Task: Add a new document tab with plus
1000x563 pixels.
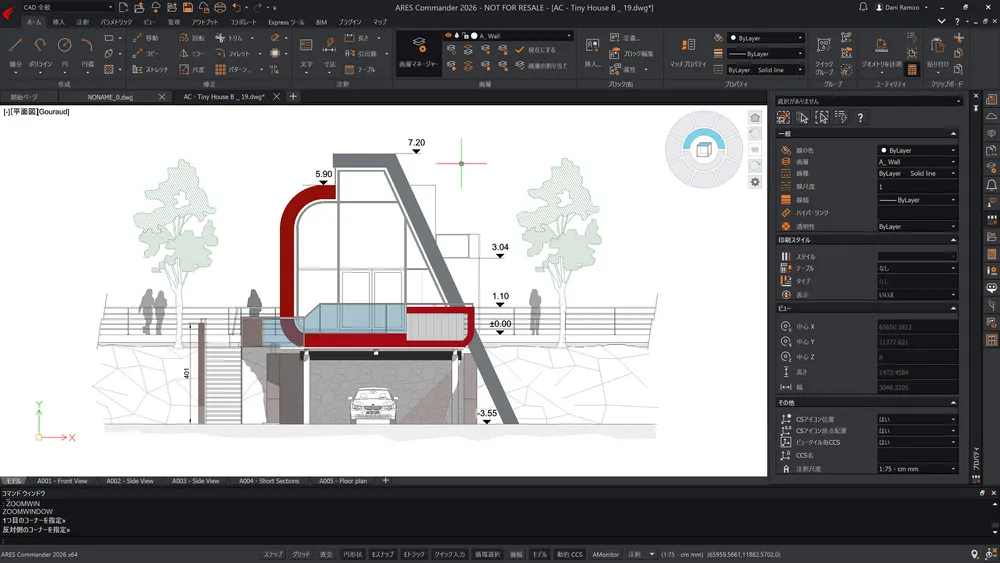Action: [293, 96]
